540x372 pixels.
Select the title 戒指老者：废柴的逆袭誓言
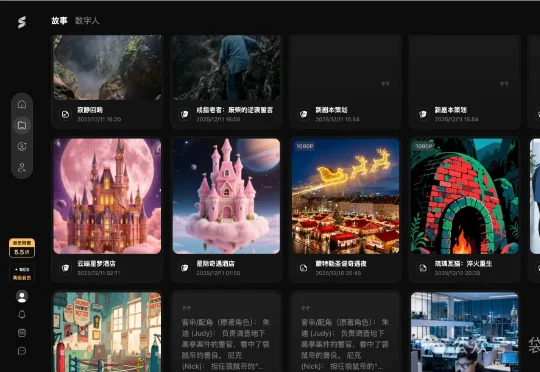coord(235,110)
